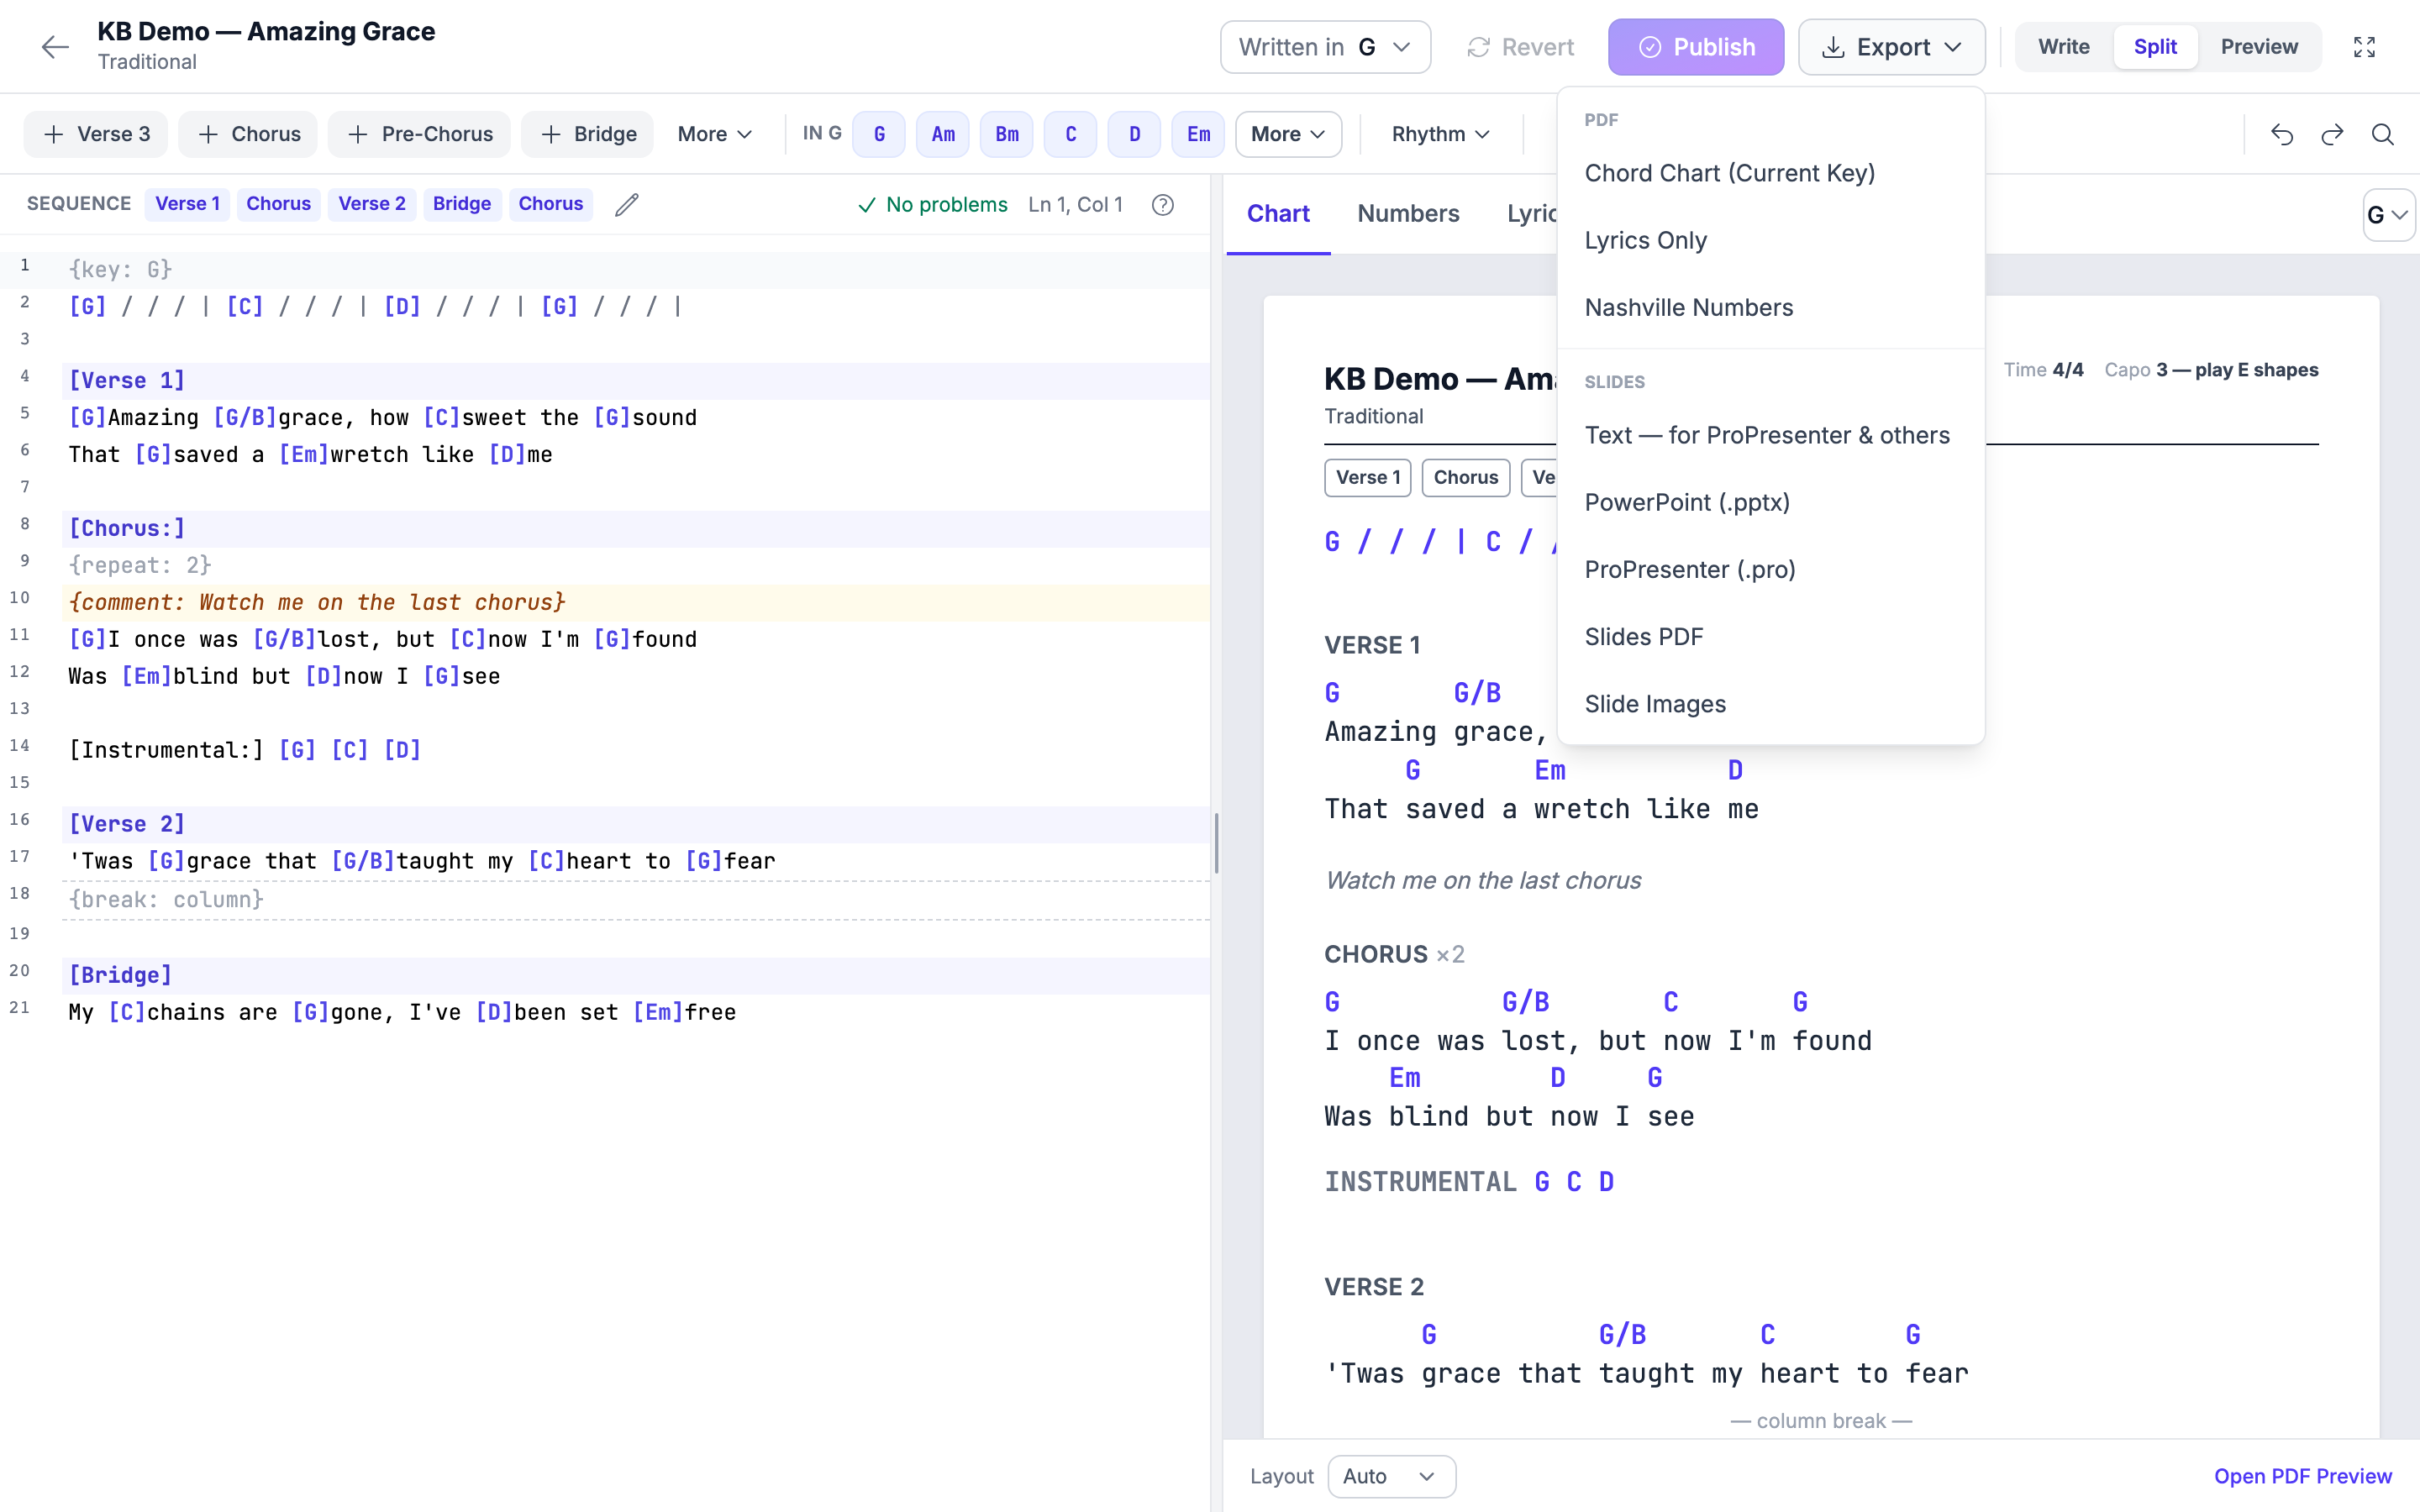Go back using the left arrow icon
The width and height of the screenshot is (2420, 1512).
55,47
